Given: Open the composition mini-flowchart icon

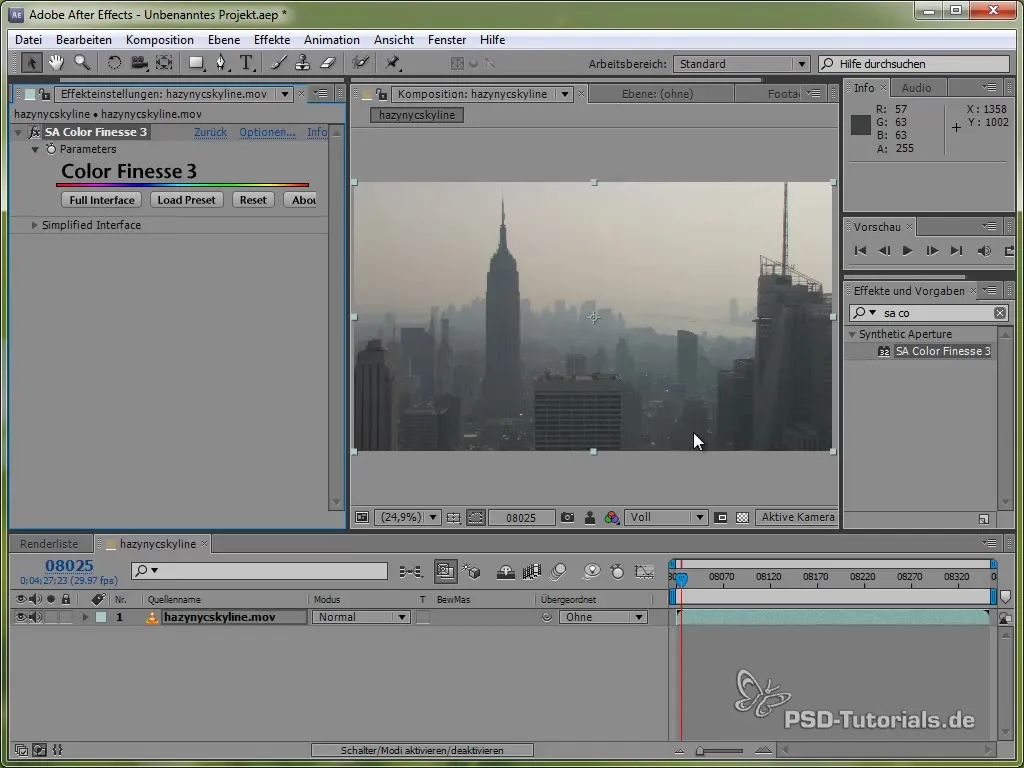Looking at the screenshot, I should pyautogui.click(x=410, y=572).
